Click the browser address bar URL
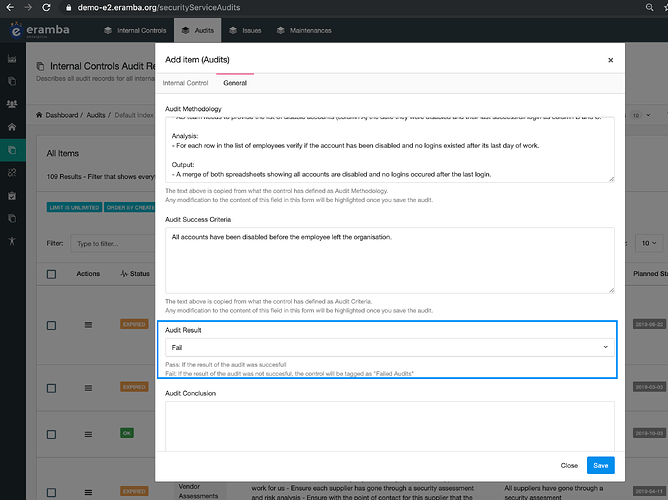Viewport: 668px width, 500px height. pyautogui.click(x=158, y=8)
